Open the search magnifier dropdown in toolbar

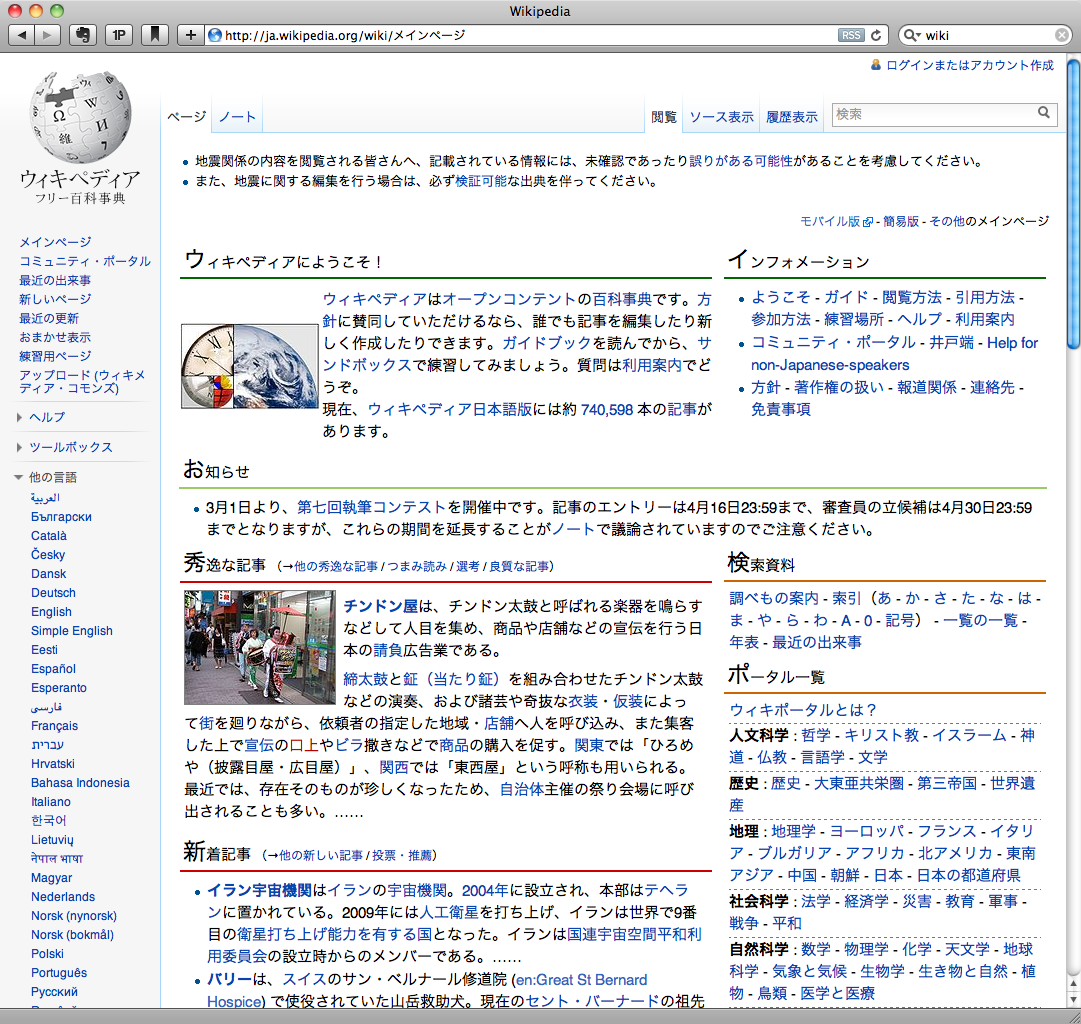tap(911, 35)
